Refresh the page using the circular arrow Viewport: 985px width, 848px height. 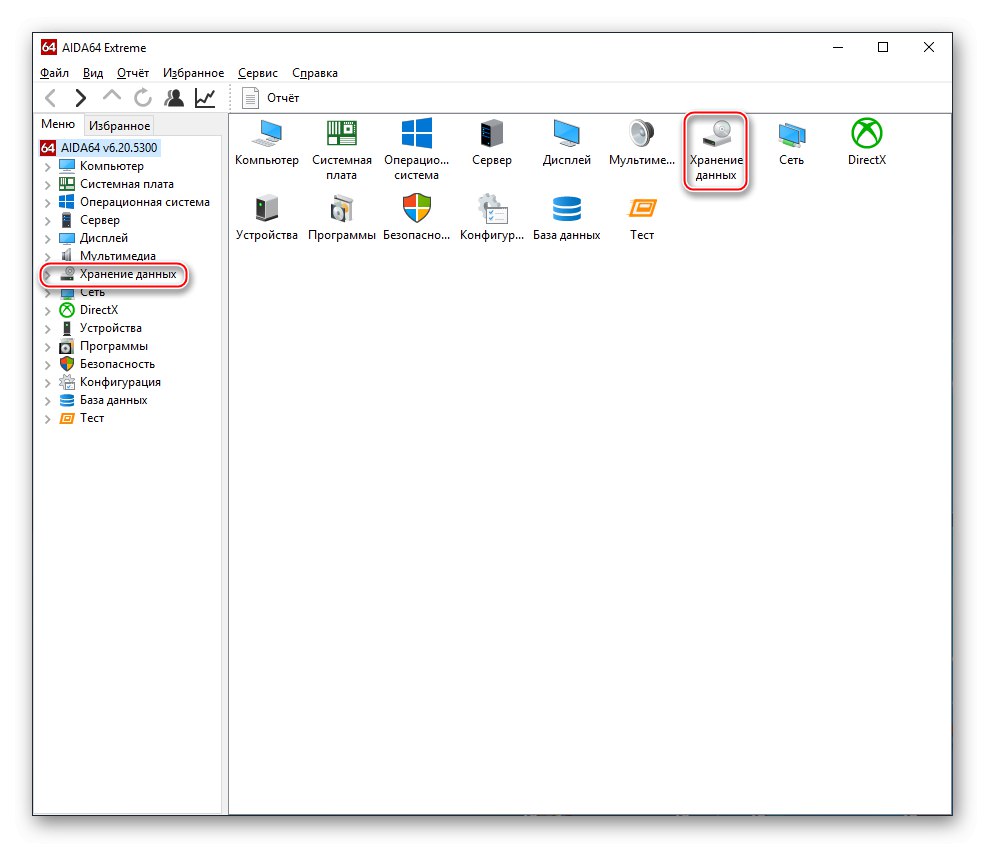pos(143,98)
